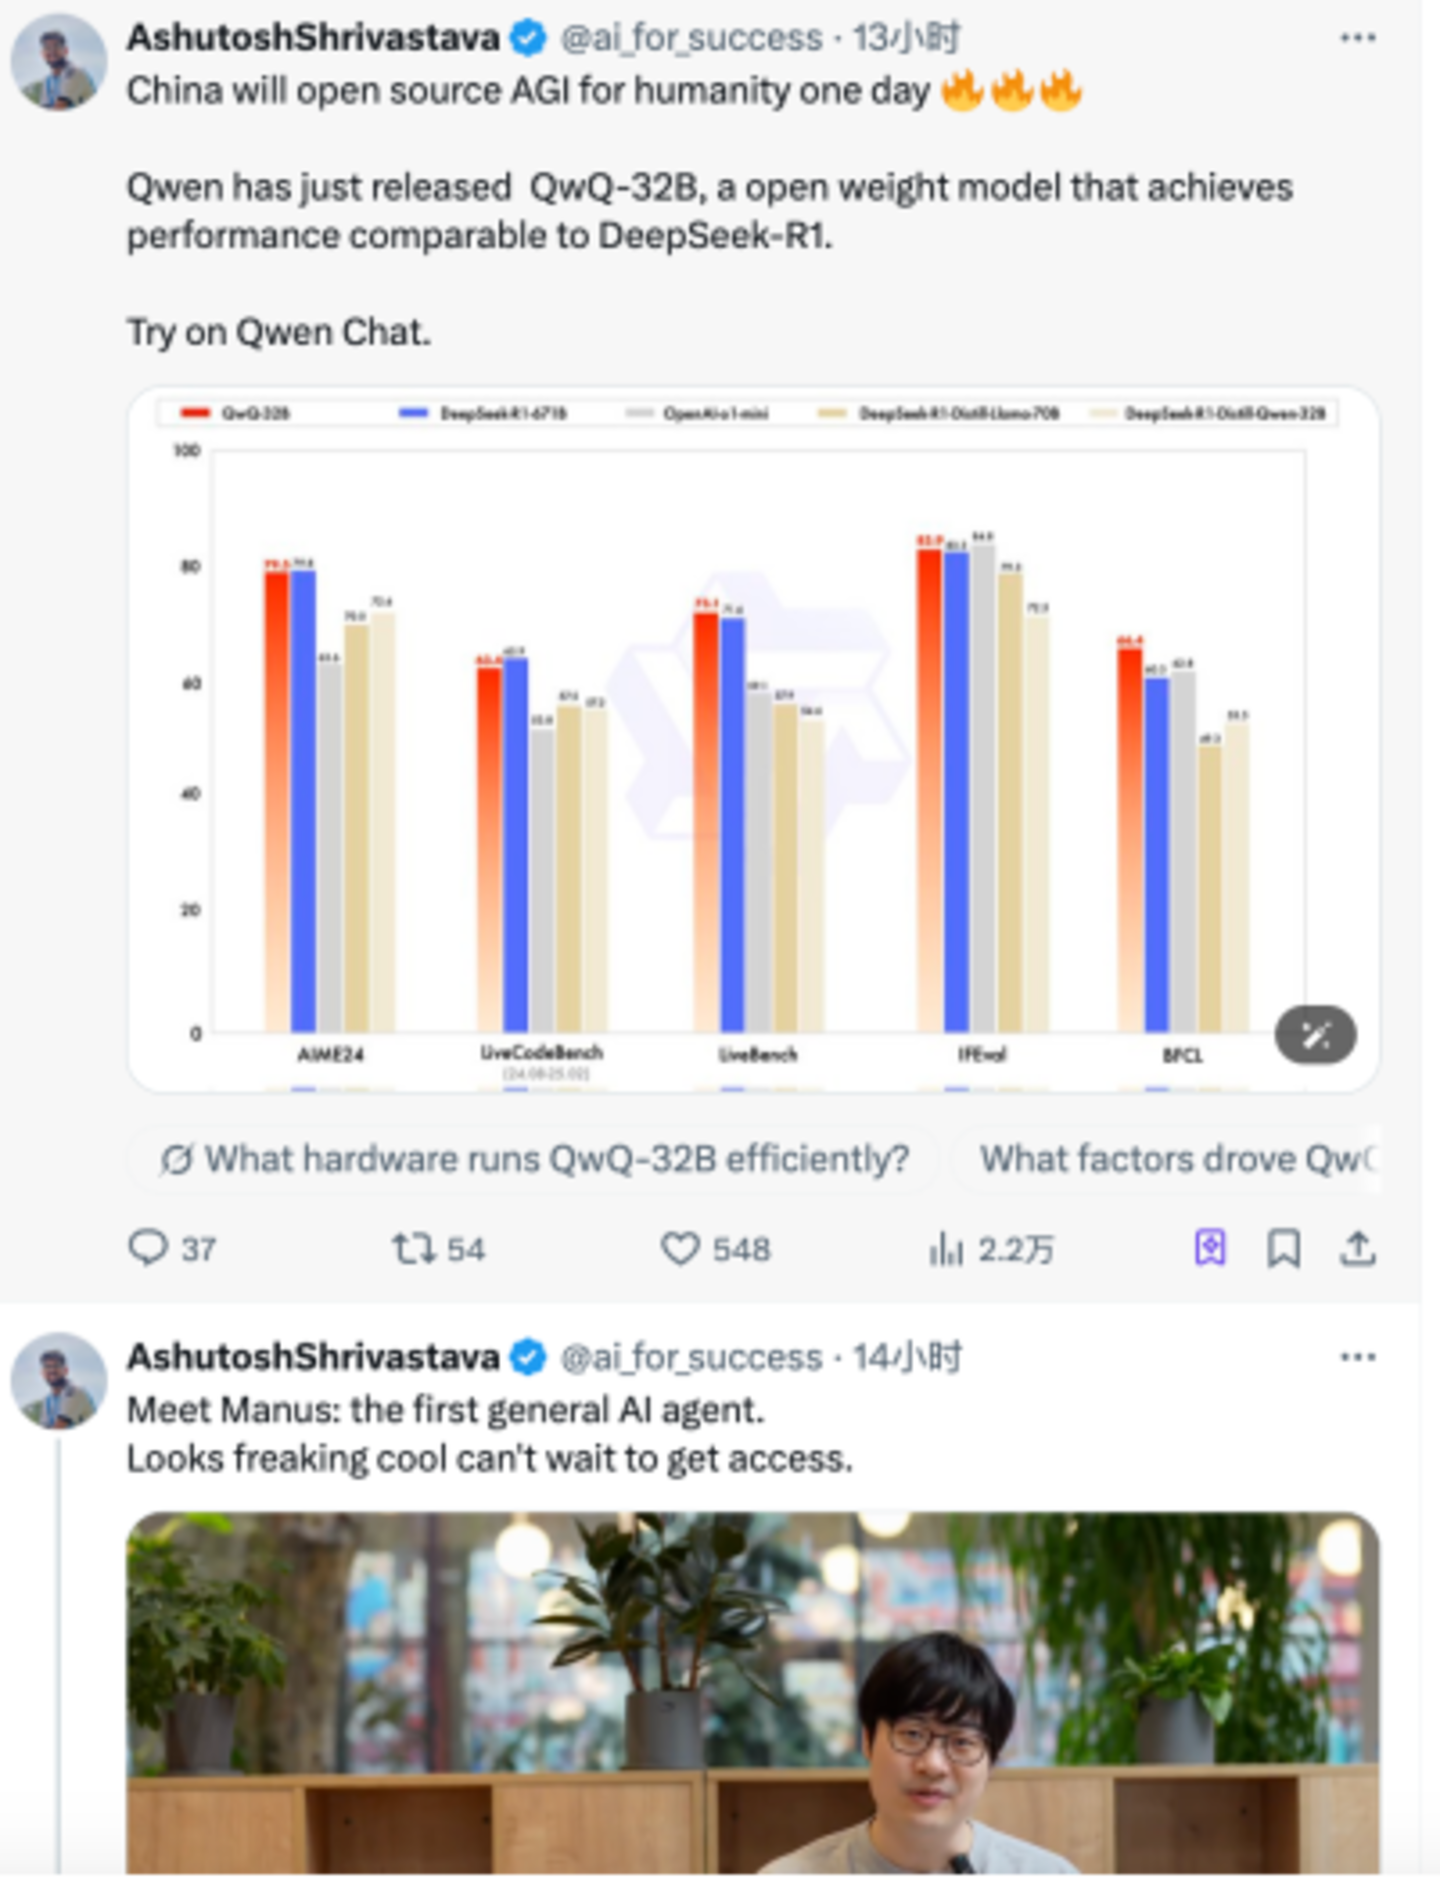Click the image edit wand icon on chart
Screen dimensions: 1440x1878
pyautogui.click(x=1315, y=1034)
